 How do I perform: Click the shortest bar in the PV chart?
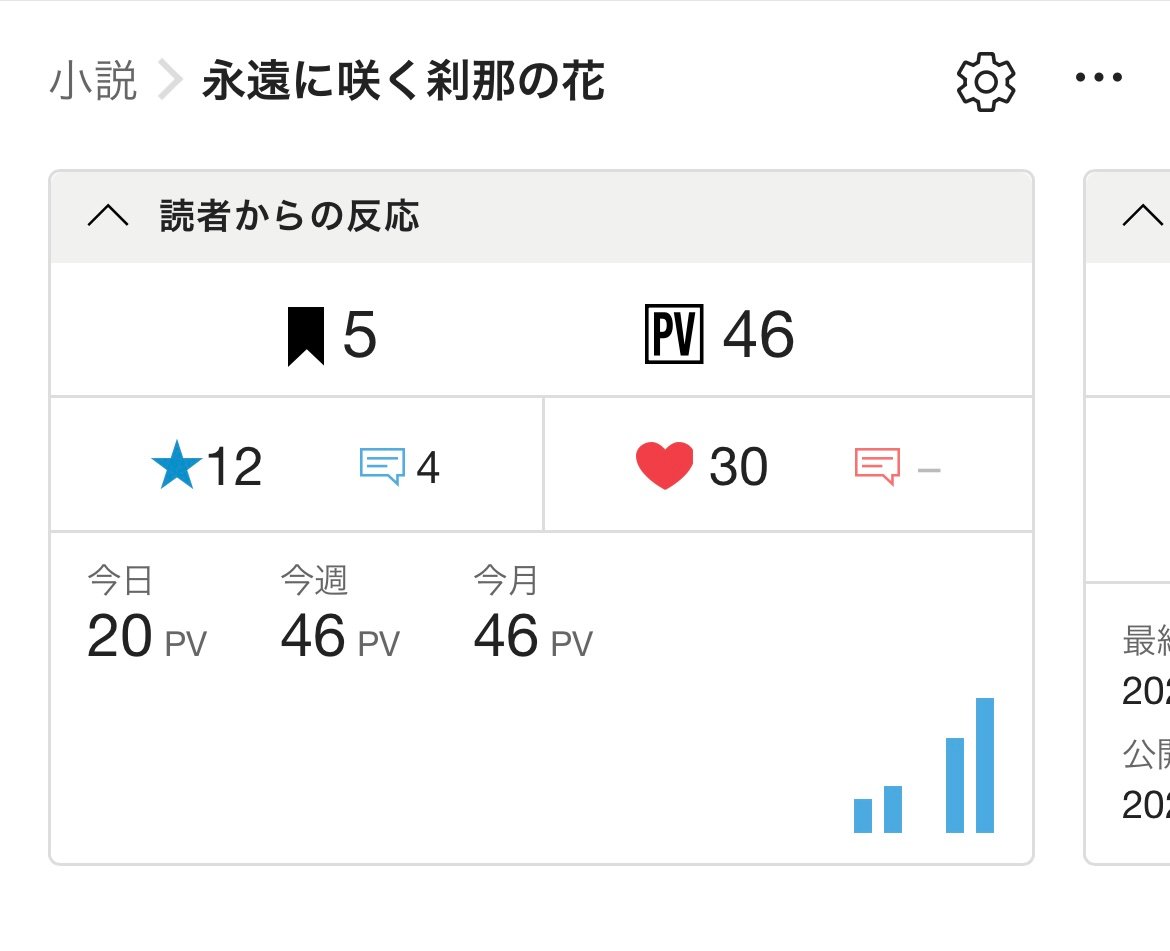point(863,816)
